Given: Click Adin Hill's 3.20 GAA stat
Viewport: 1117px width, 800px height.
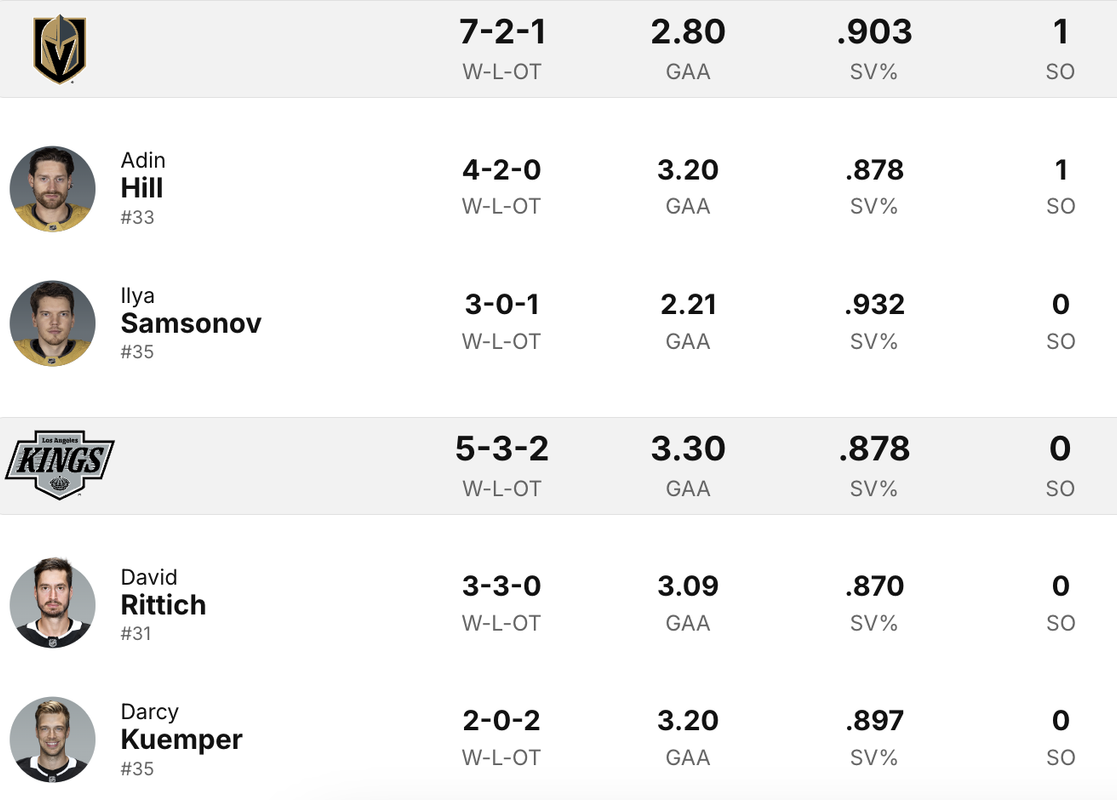Looking at the screenshot, I should [x=687, y=170].
